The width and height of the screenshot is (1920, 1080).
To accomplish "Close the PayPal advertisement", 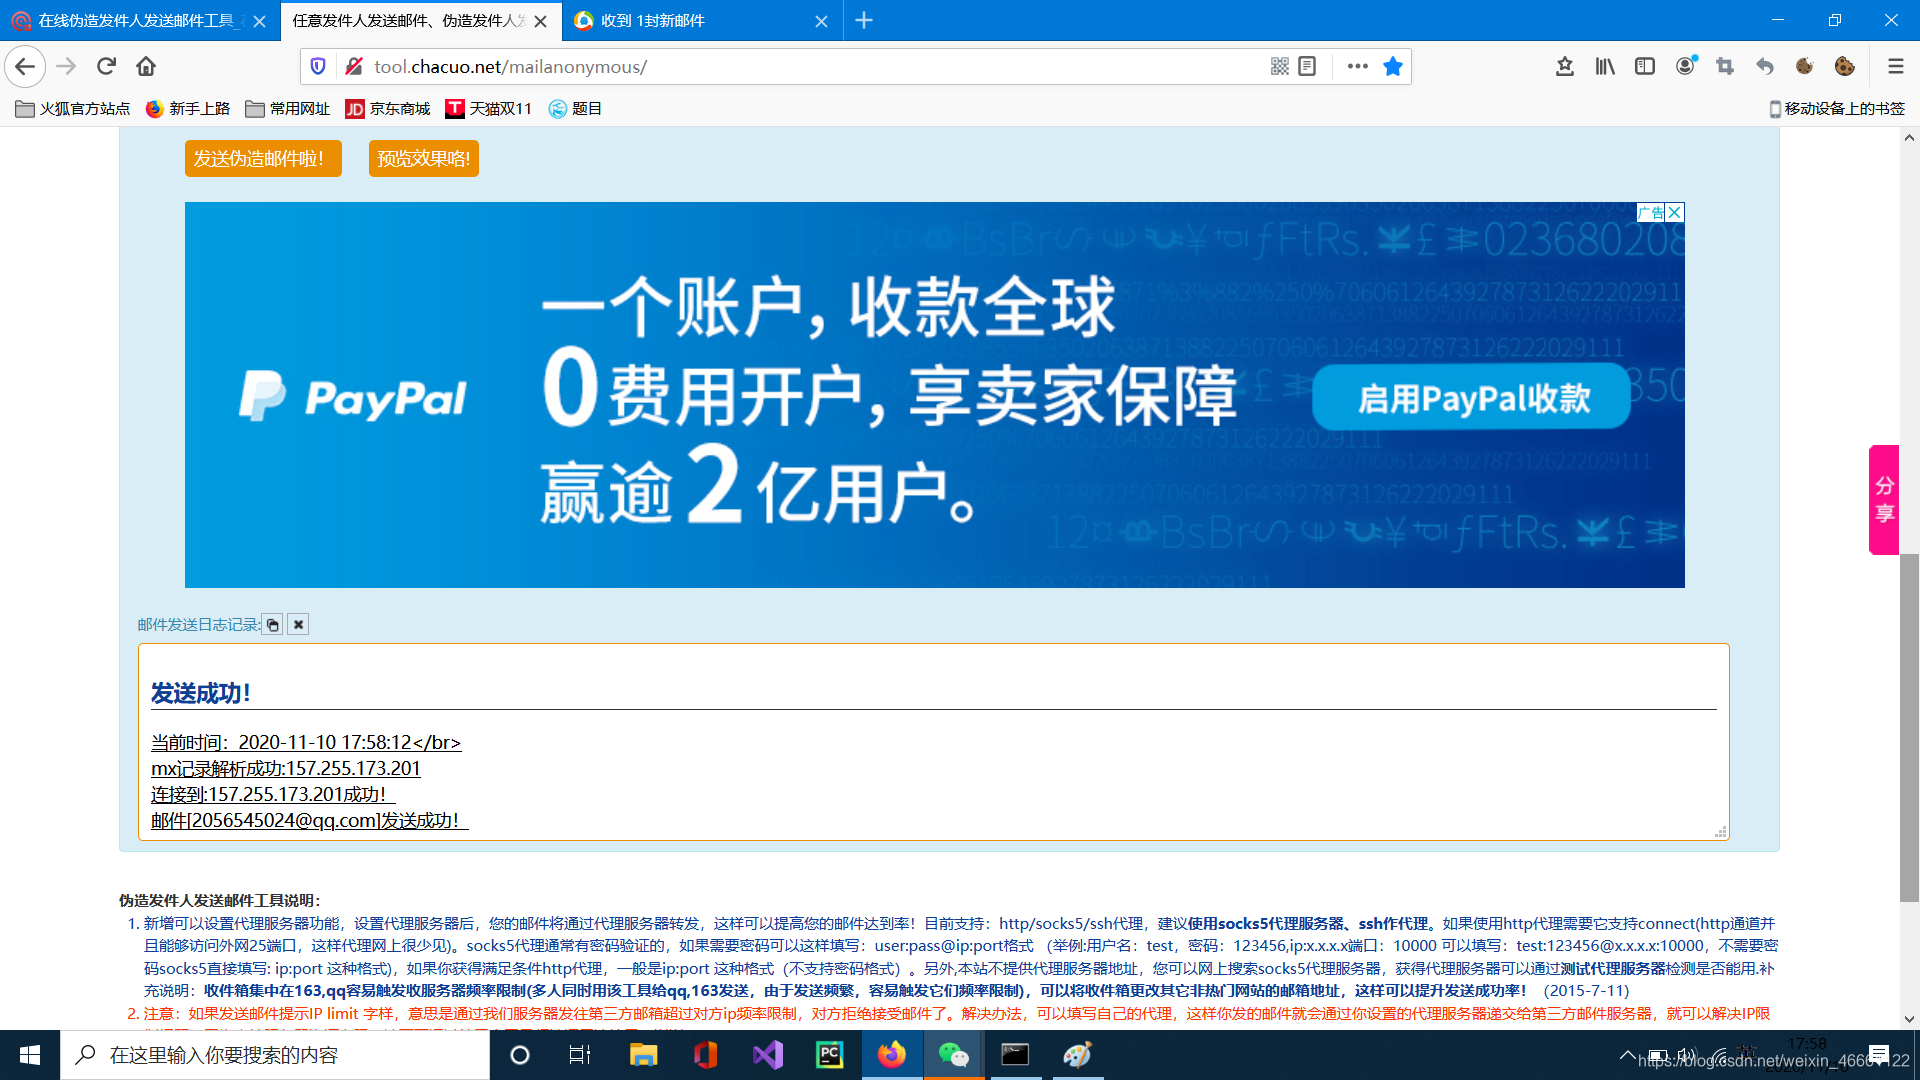I will point(1675,212).
